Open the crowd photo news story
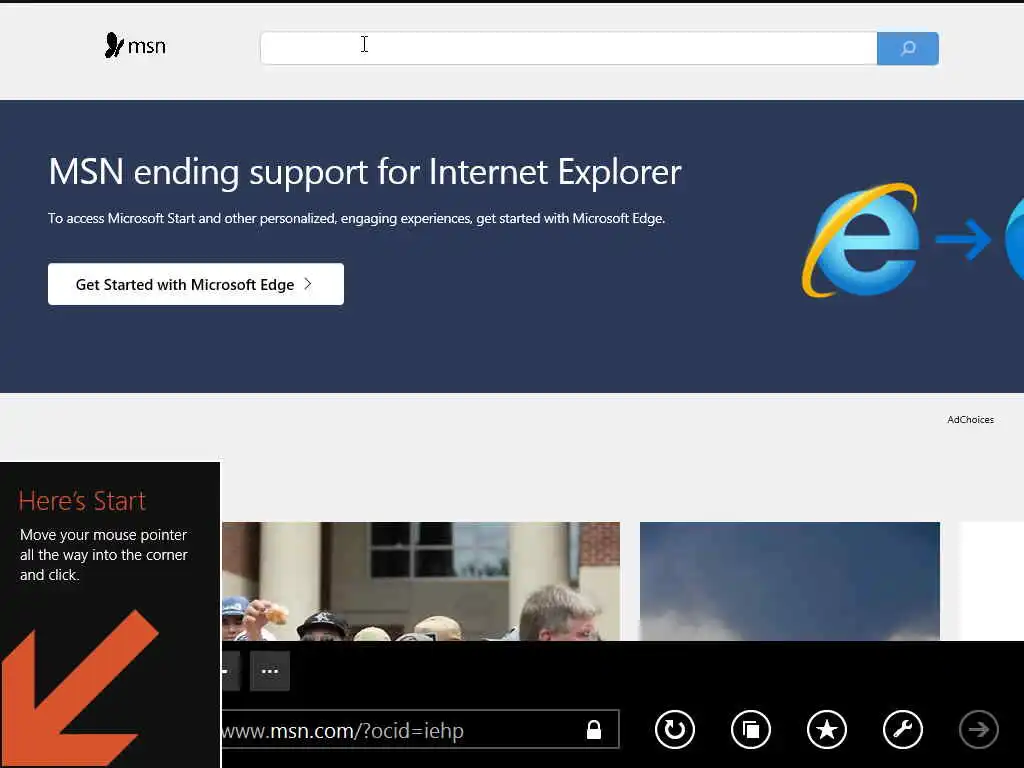This screenshot has height=768, width=1024. pos(421,581)
